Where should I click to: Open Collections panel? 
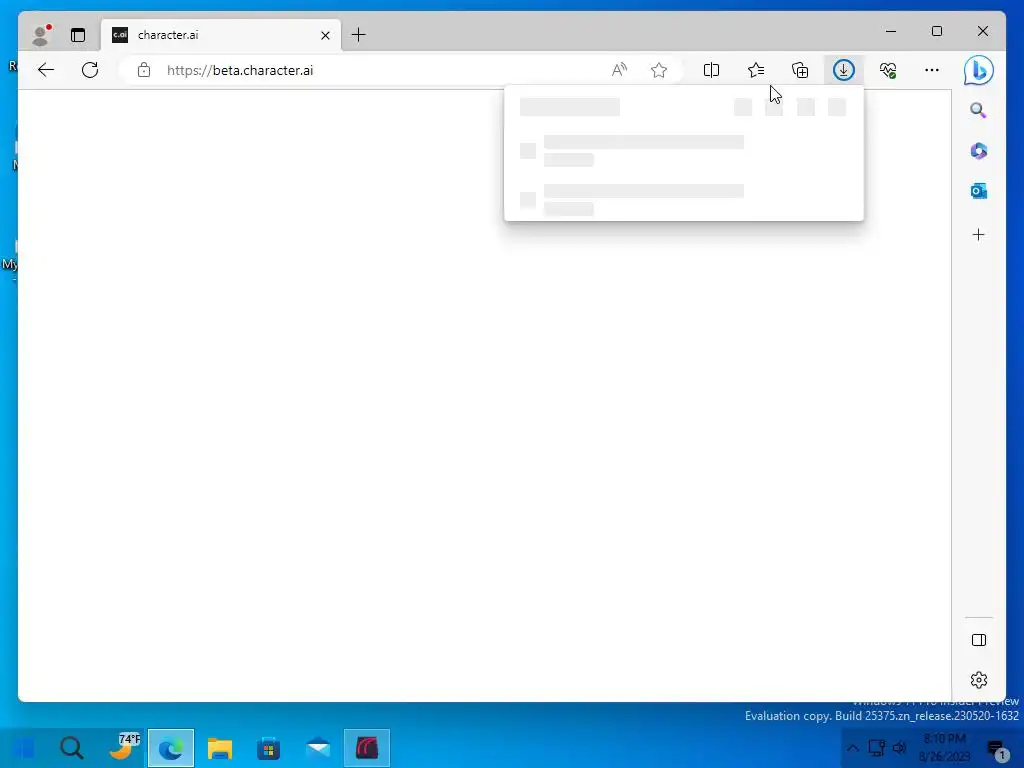[x=800, y=70]
